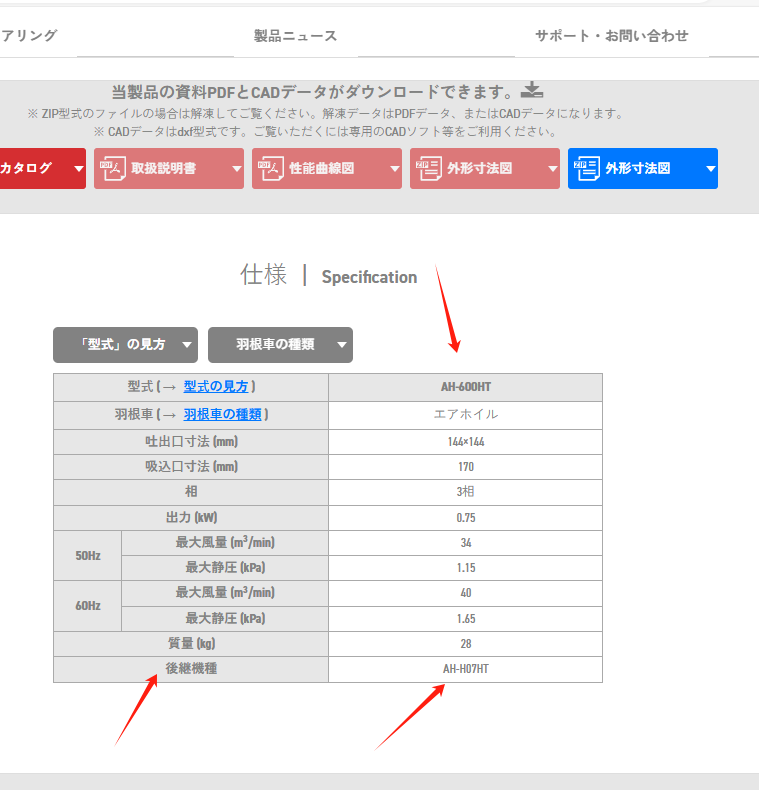This screenshot has height=790, width=759.
Task: Select the エアホイル table cell
Action: click(466, 415)
